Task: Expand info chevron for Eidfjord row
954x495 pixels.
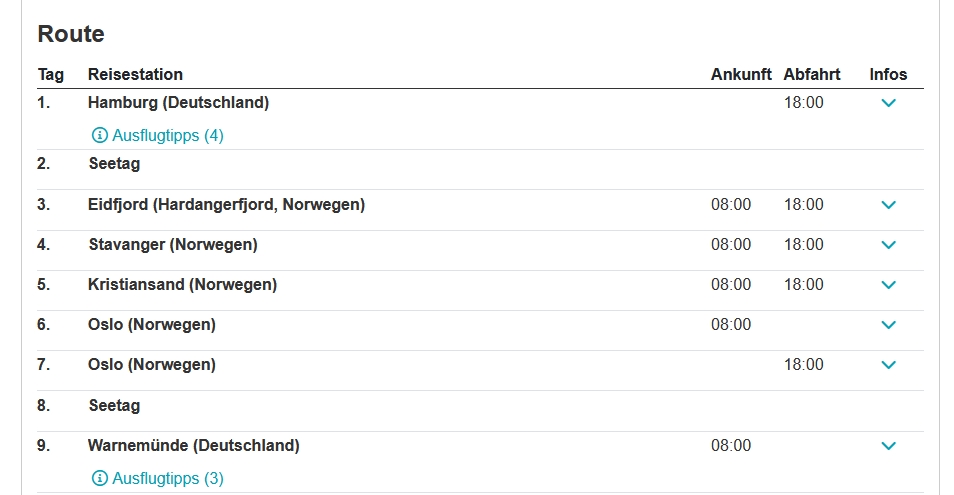Action: (x=888, y=205)
